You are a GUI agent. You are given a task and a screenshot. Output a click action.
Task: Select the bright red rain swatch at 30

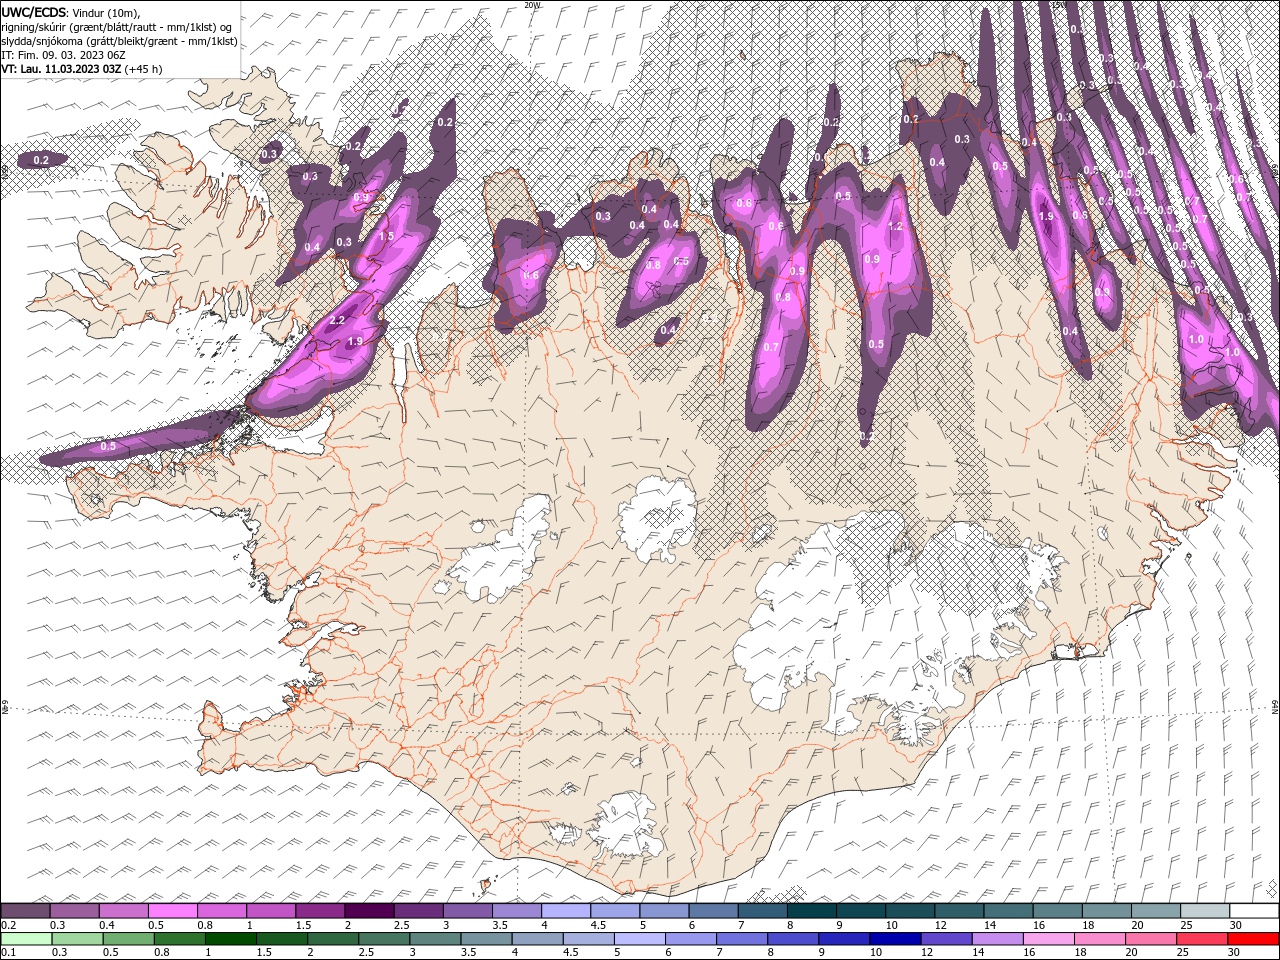point(1253,939)
